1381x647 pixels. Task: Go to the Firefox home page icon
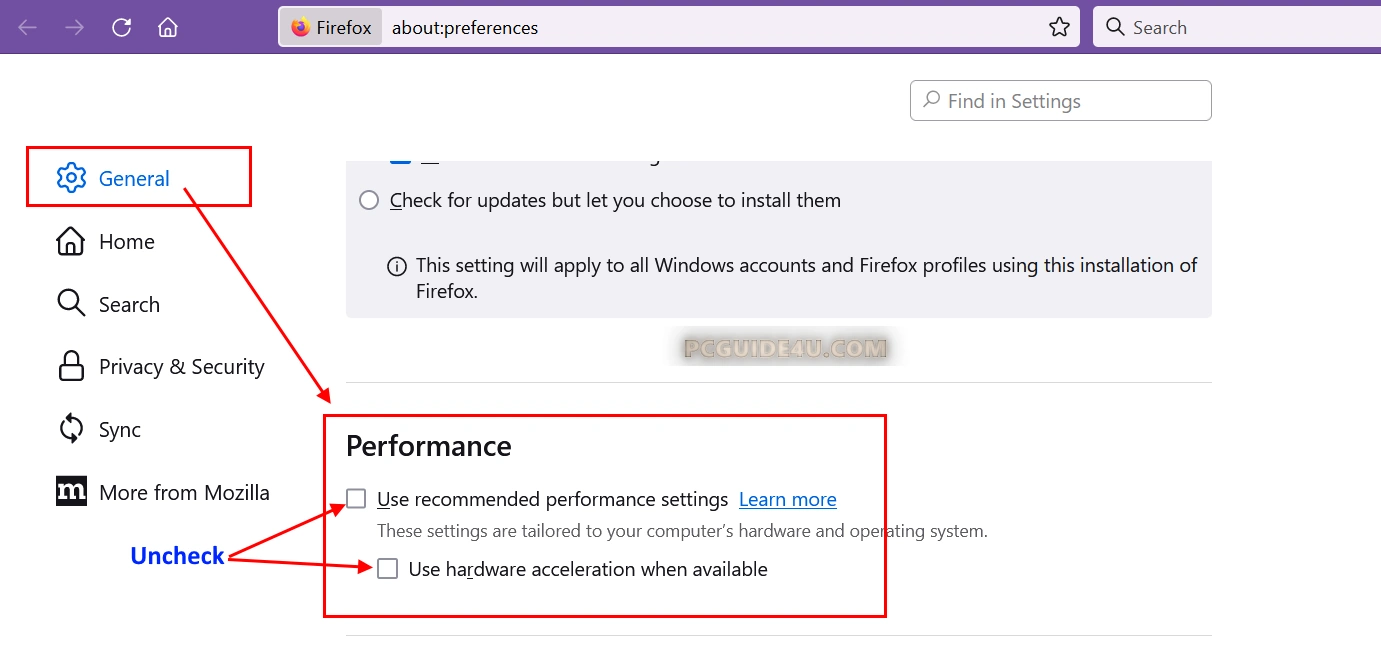pyautogui.click(x=168, y=27)
